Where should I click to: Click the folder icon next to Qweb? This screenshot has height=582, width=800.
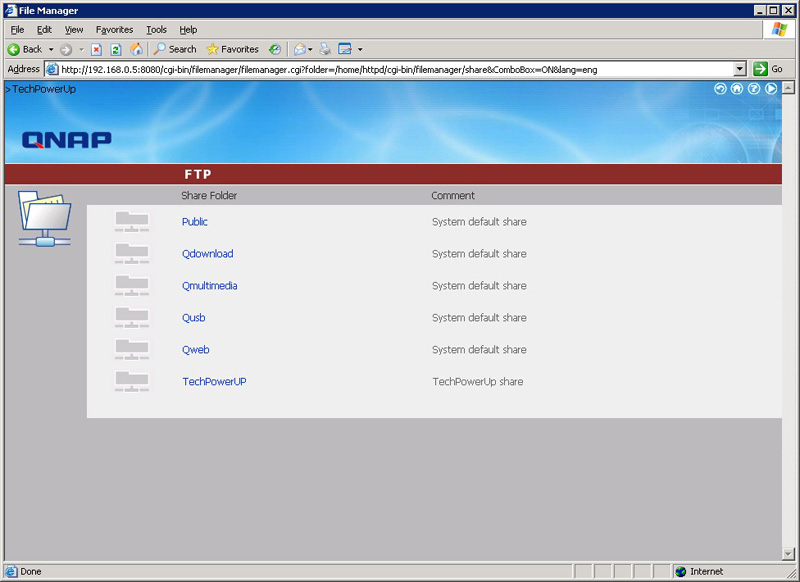[132, 349]
